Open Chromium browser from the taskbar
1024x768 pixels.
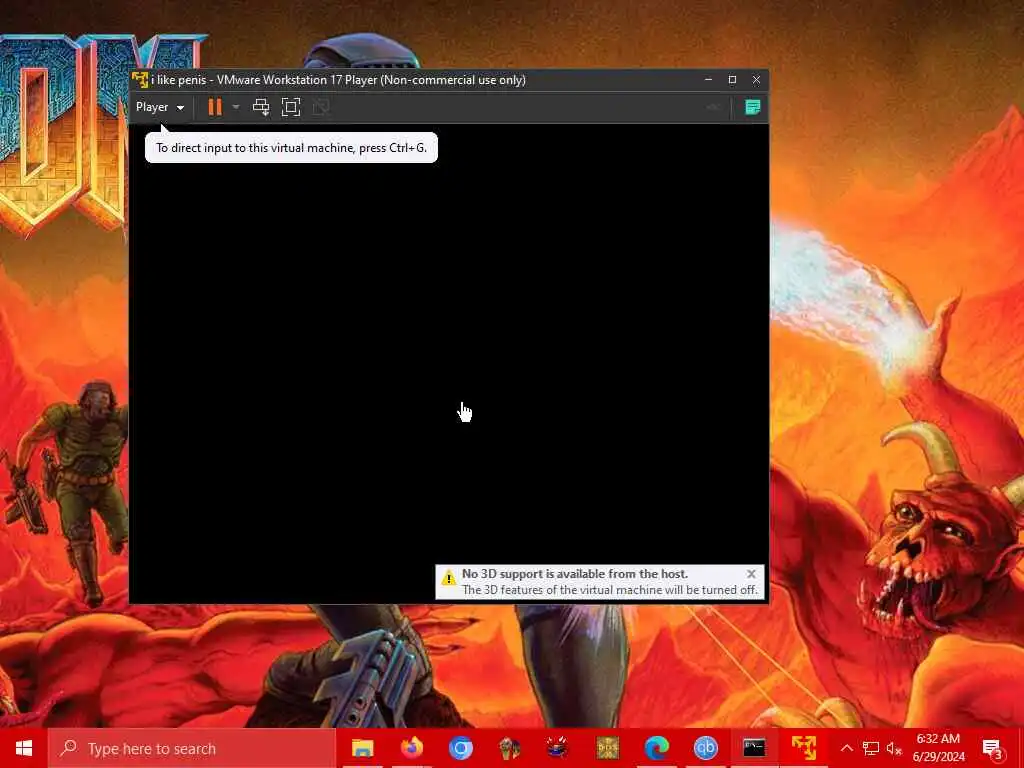[x=460, y=748]
